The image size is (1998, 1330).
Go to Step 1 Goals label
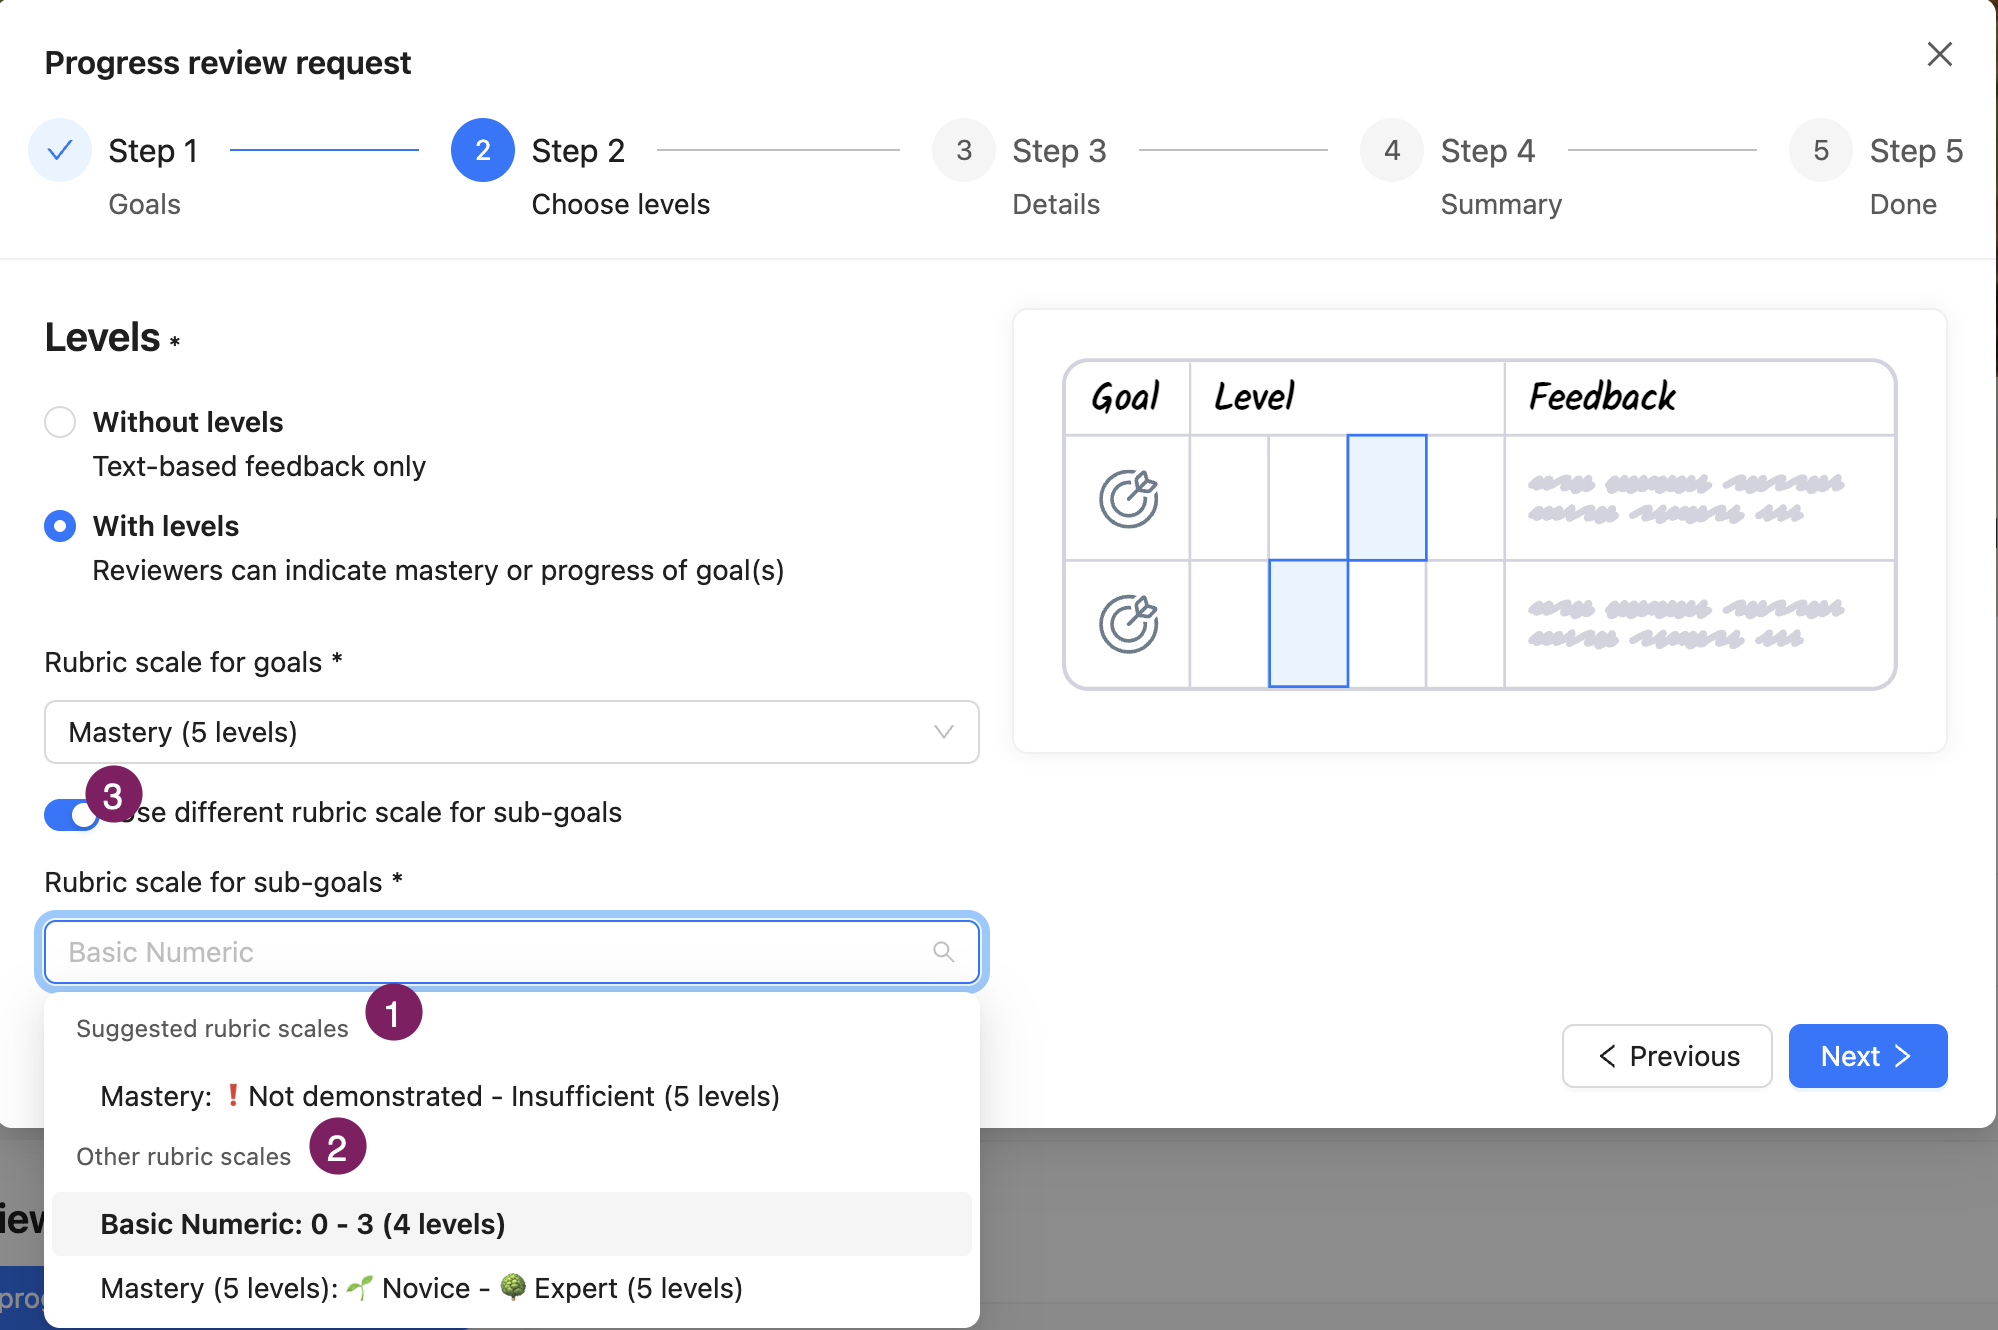144,204
